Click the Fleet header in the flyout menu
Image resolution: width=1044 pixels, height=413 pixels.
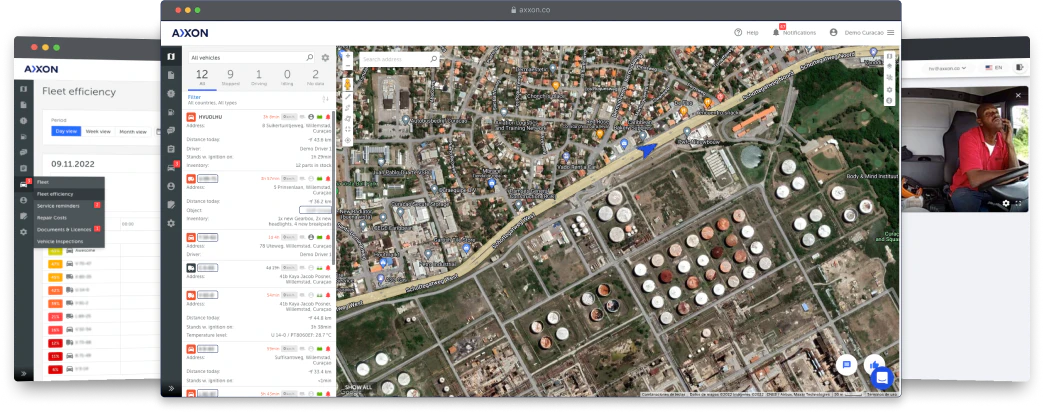[69, 182]
